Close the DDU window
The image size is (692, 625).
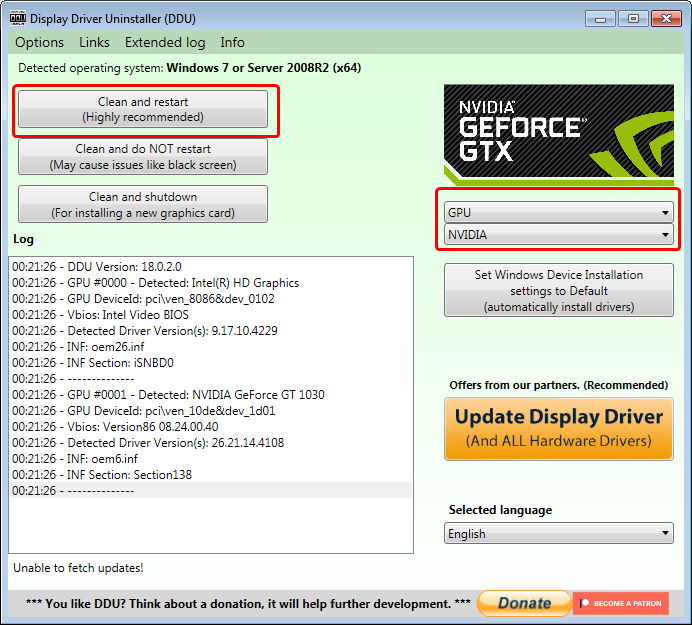666,19
